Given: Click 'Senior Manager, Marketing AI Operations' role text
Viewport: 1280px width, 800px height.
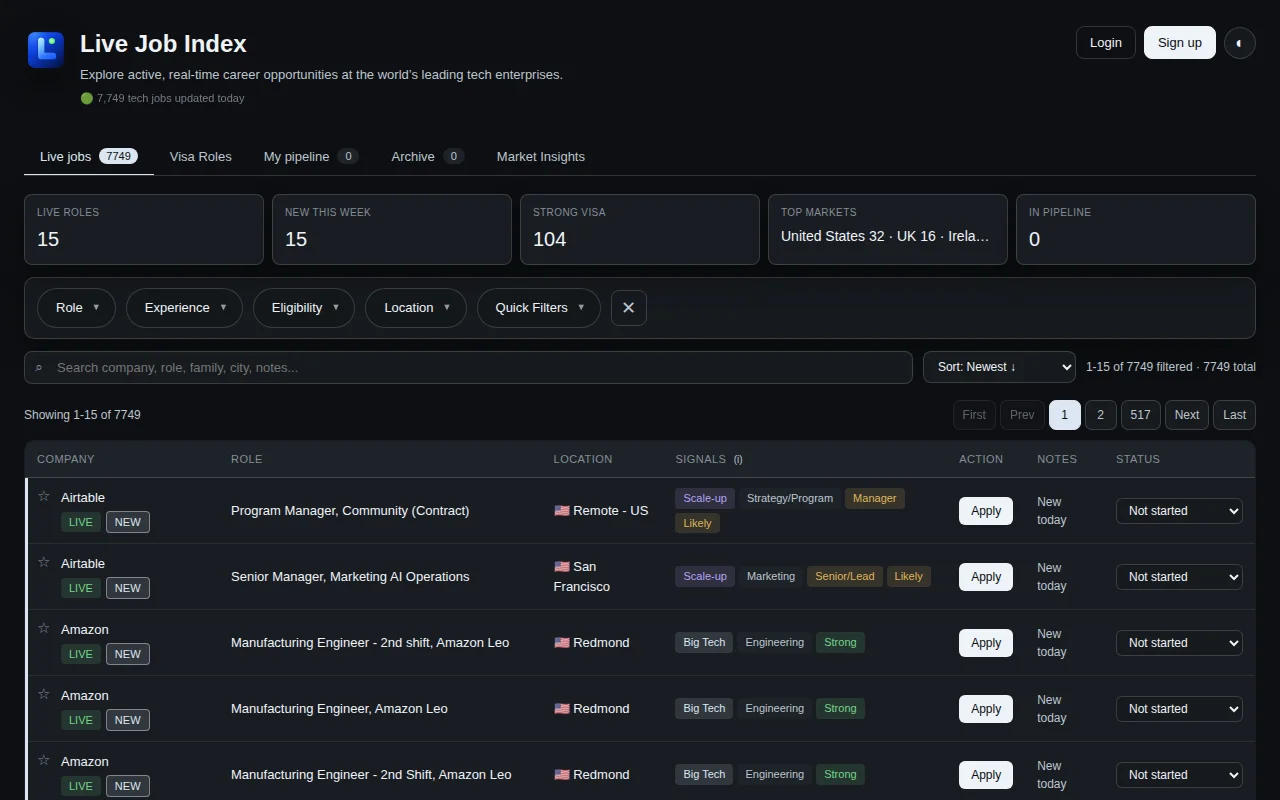Looking at the screenshot, I should (x=350, y=577).
